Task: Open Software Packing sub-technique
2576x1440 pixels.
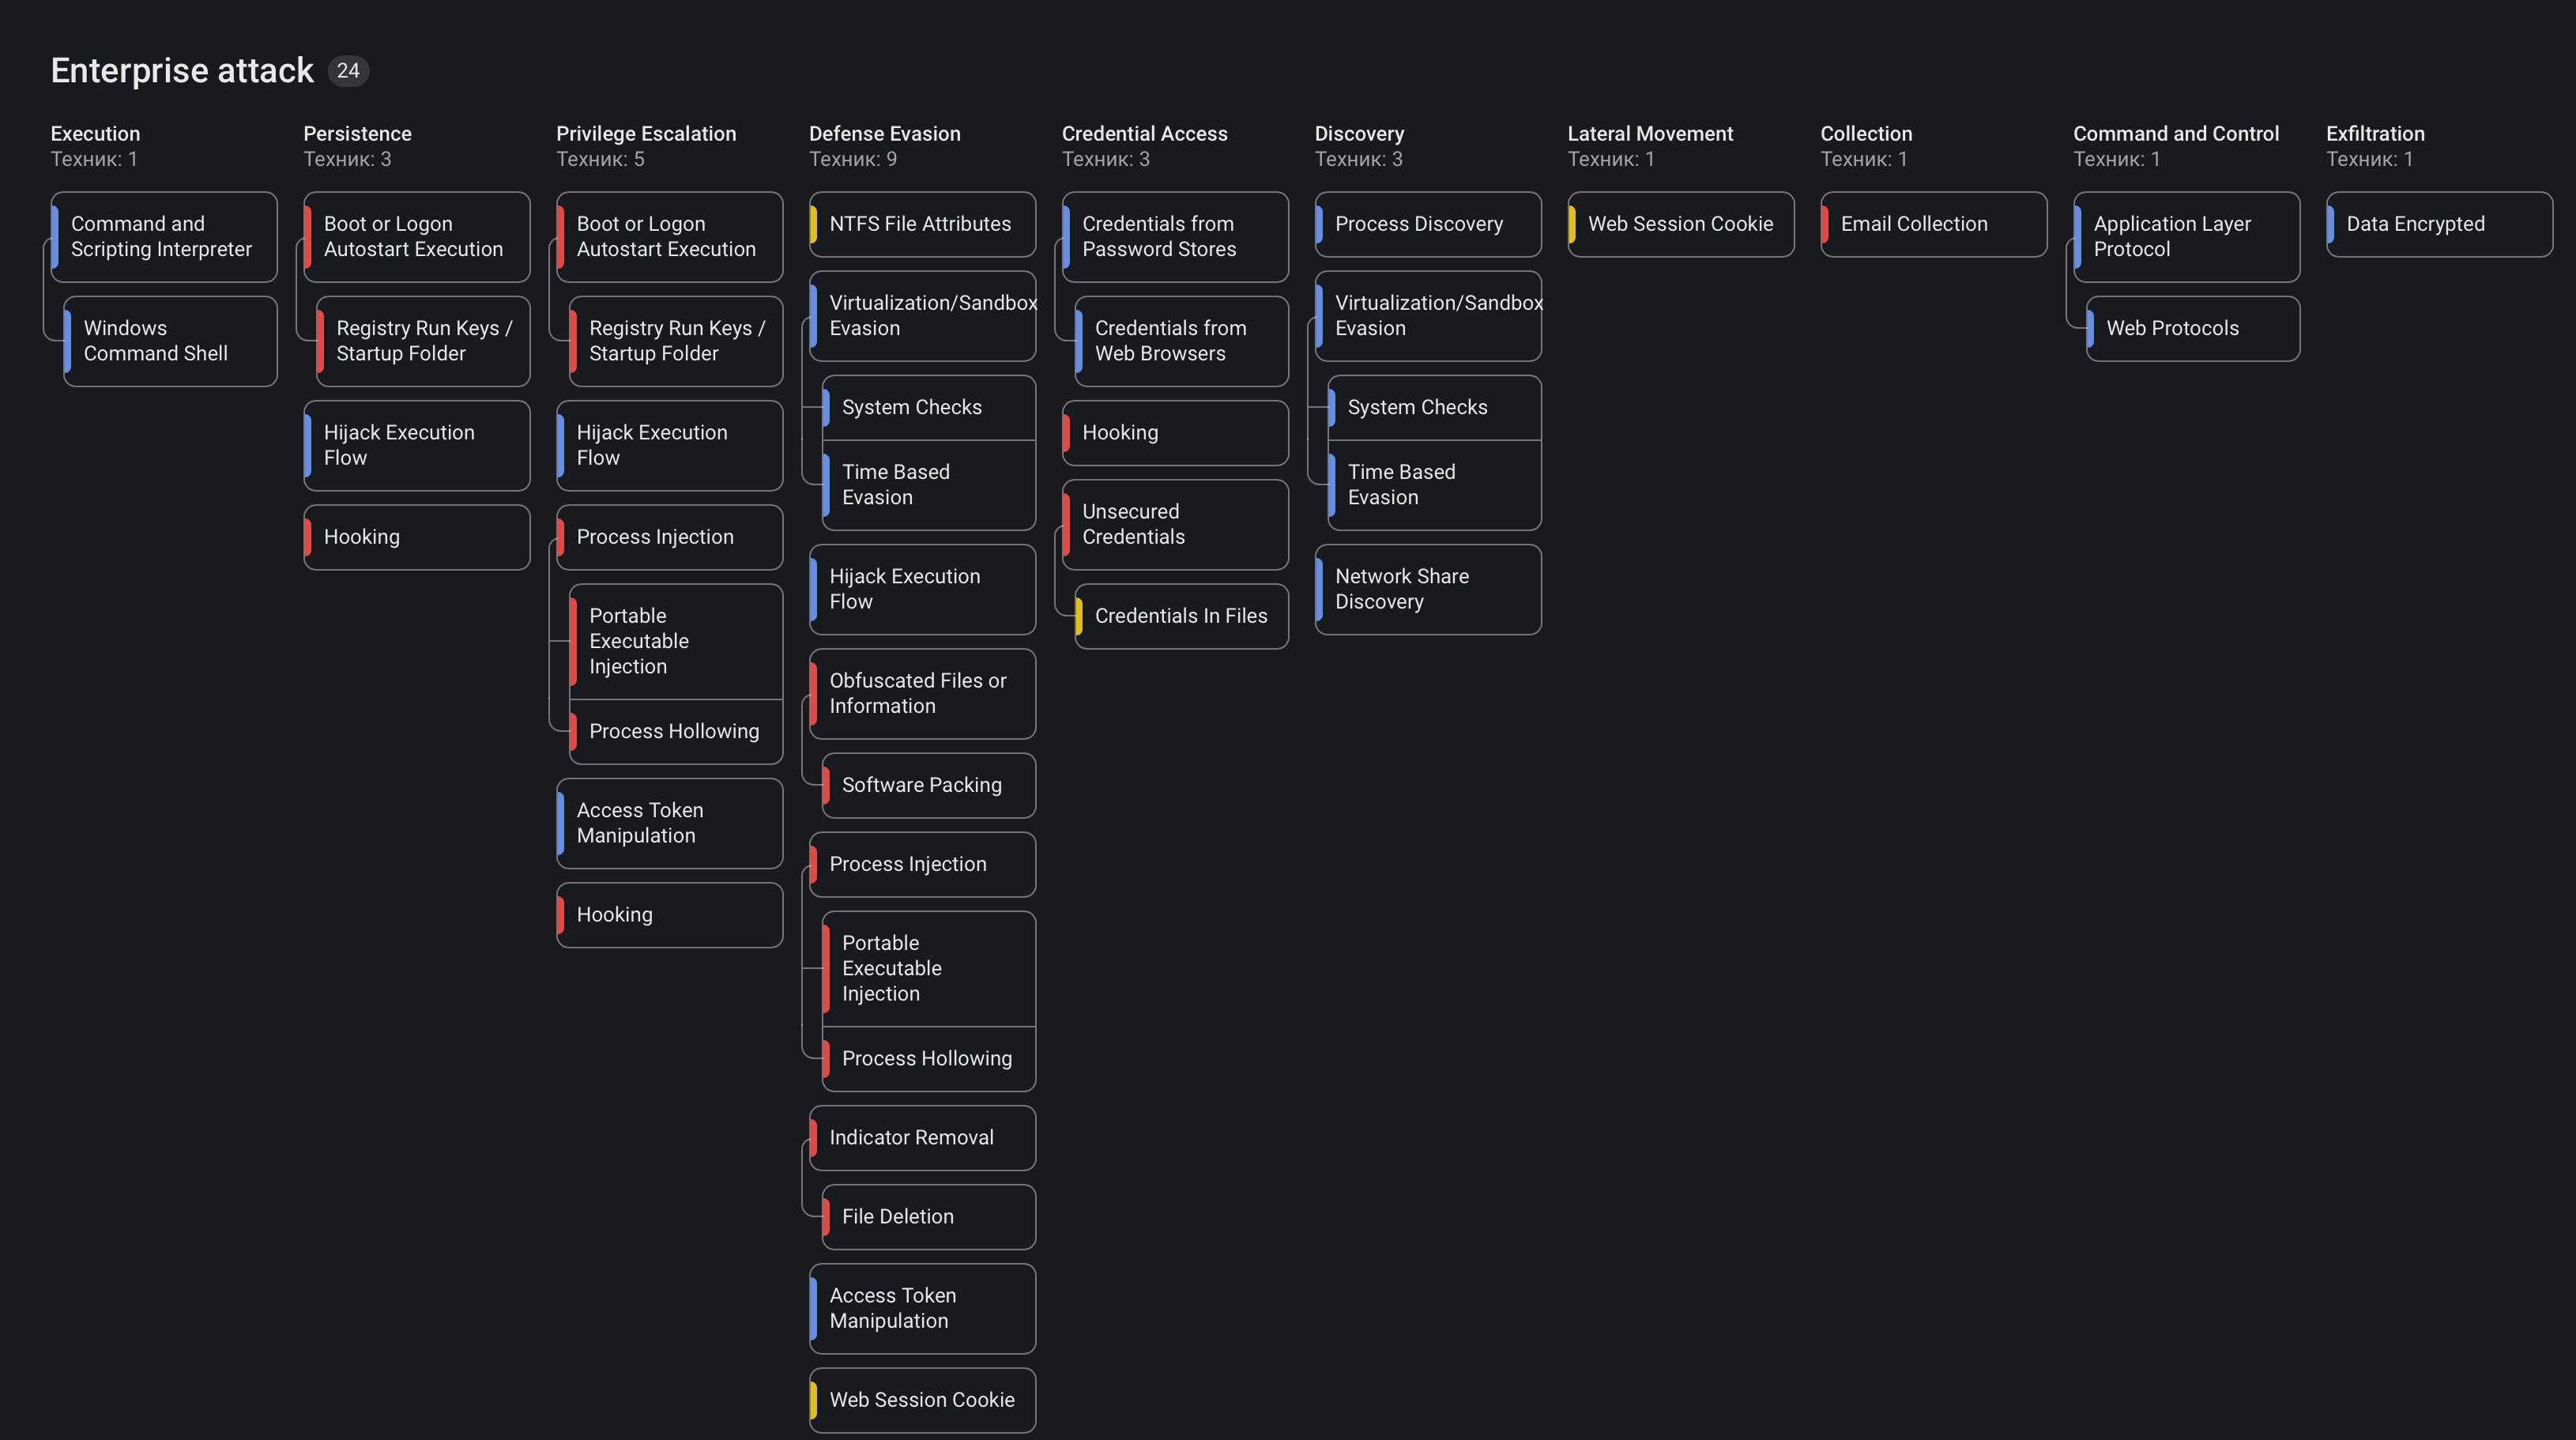Action: point(927,785)
